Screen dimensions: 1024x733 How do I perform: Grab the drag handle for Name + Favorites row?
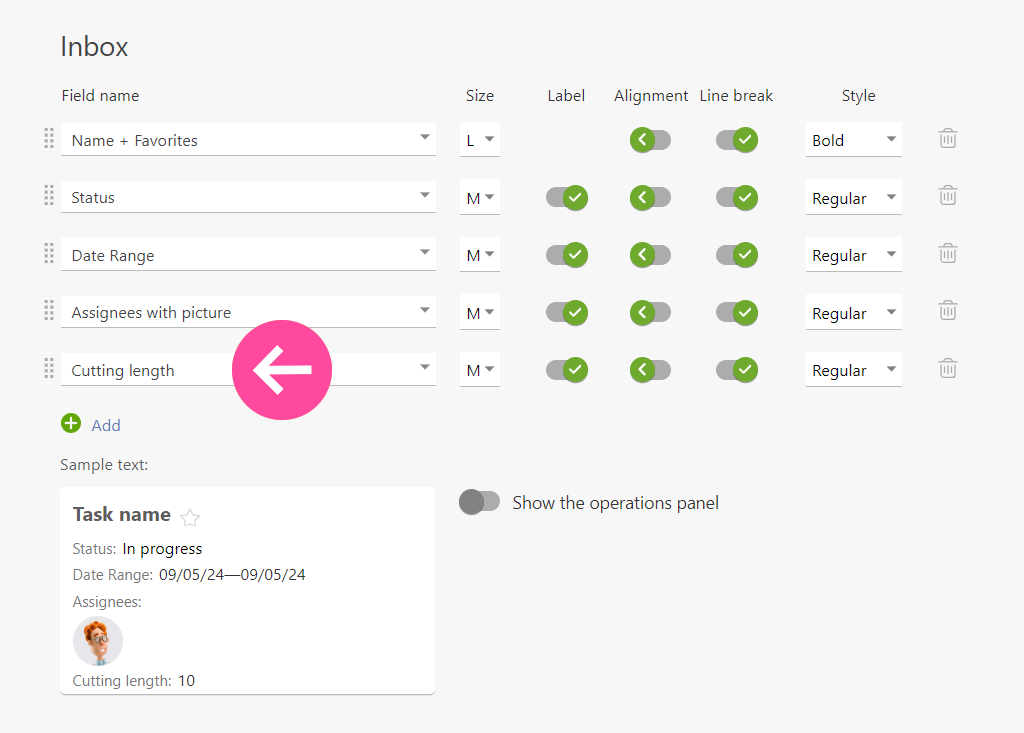[49, 138]
